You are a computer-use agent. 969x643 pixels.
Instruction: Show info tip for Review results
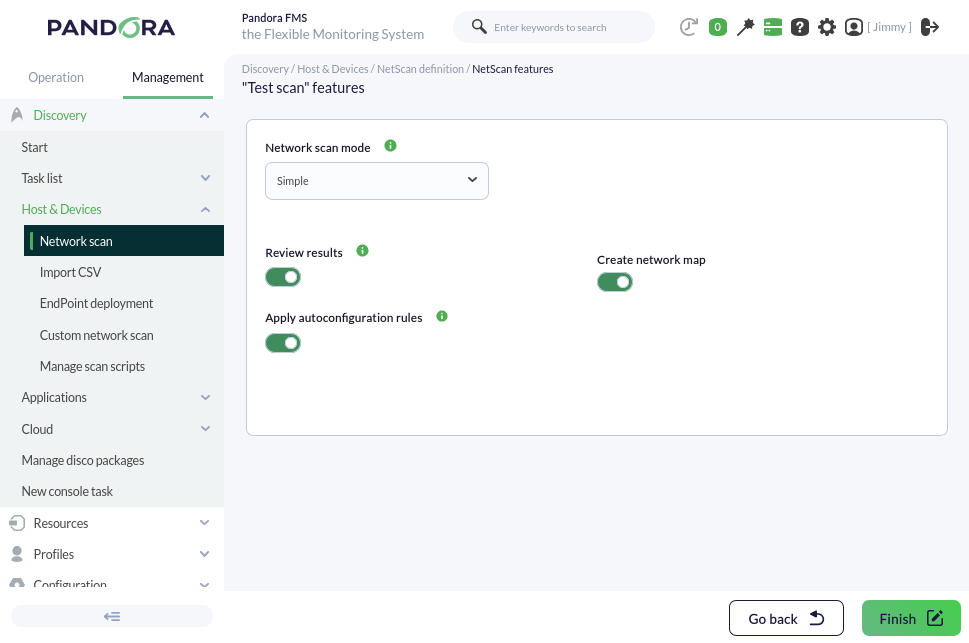[363, 250]
